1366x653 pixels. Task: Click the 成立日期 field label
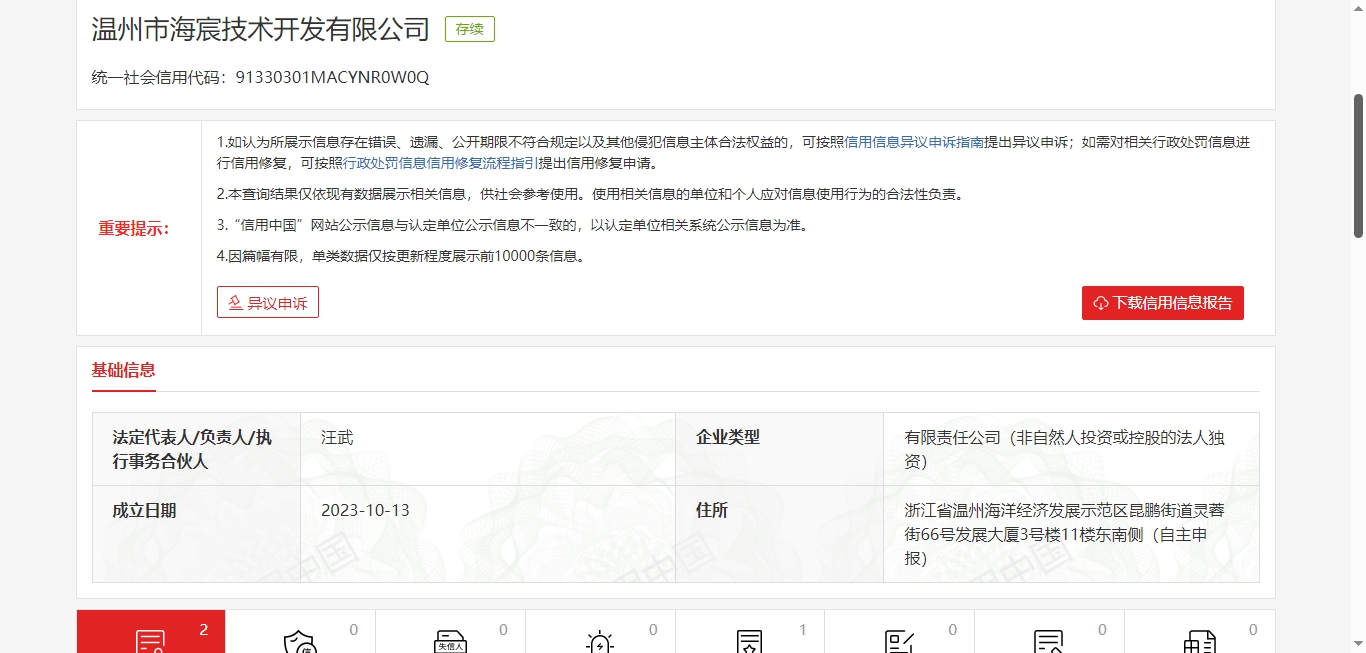pos(144,510)
